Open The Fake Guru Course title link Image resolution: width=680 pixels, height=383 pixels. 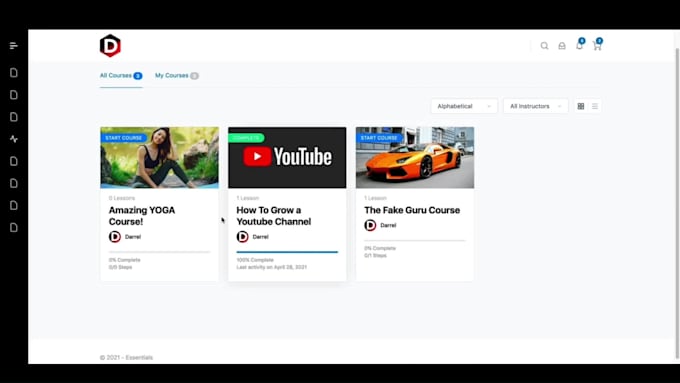[412, 210]
